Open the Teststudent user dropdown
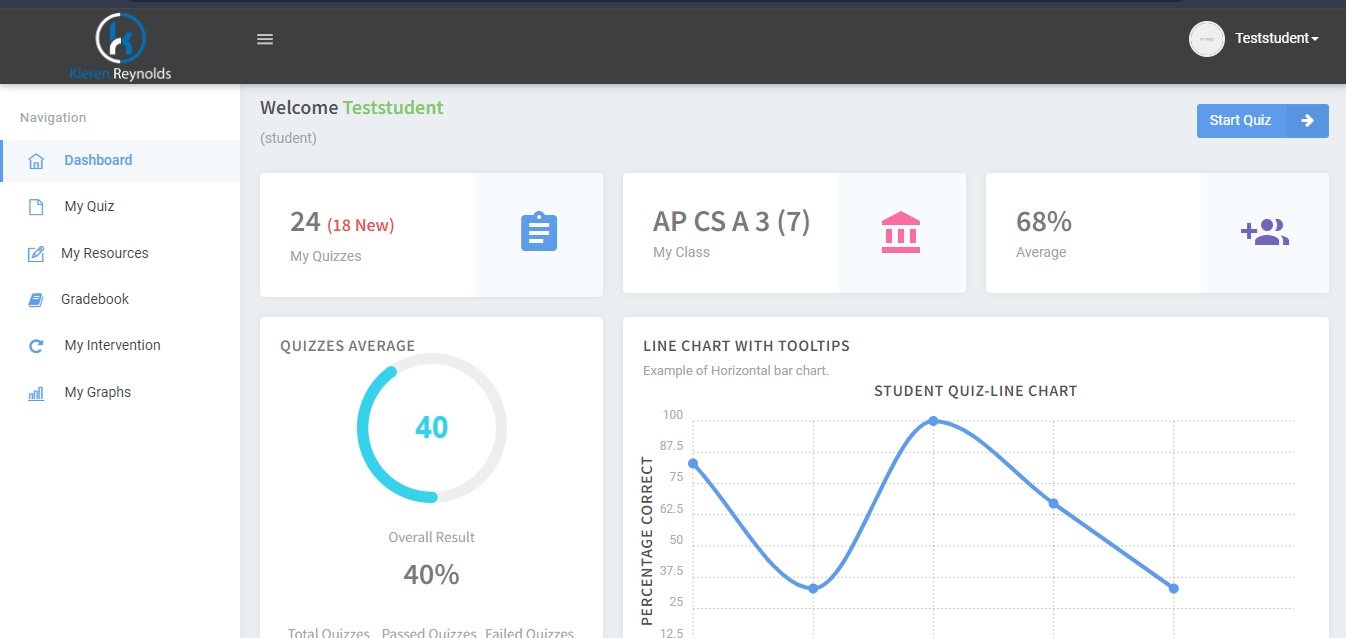 (1277, 38)
